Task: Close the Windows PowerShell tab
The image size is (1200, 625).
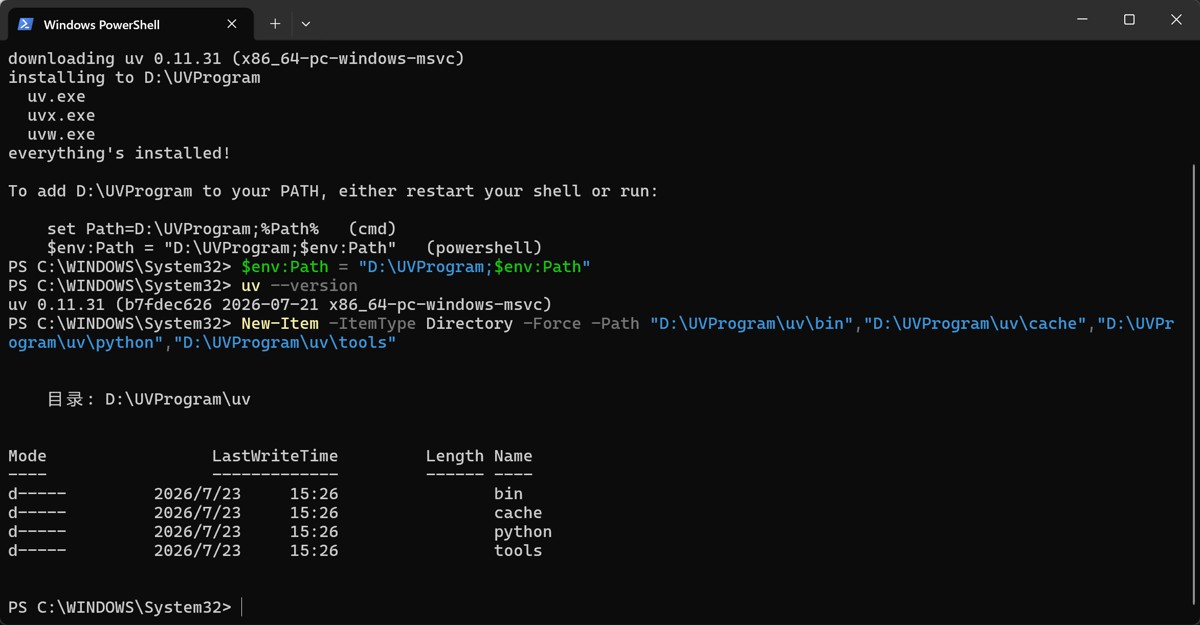Action: click(x=232, y=23)
